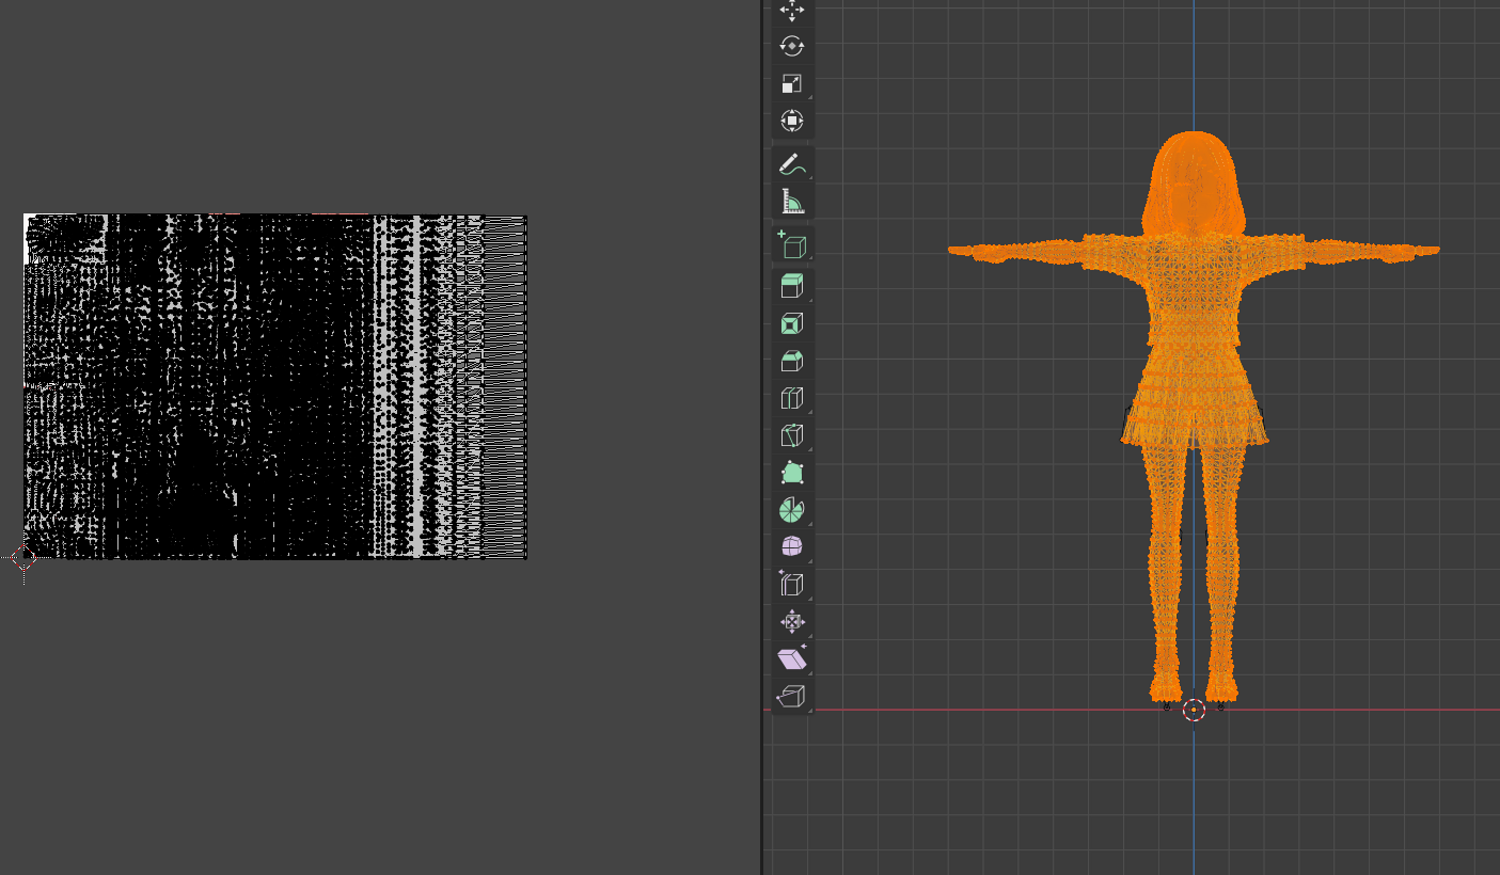Screen dimensions: 1500x875
Task: Pick the Poly Build tool
Action: tap(791, 473)
